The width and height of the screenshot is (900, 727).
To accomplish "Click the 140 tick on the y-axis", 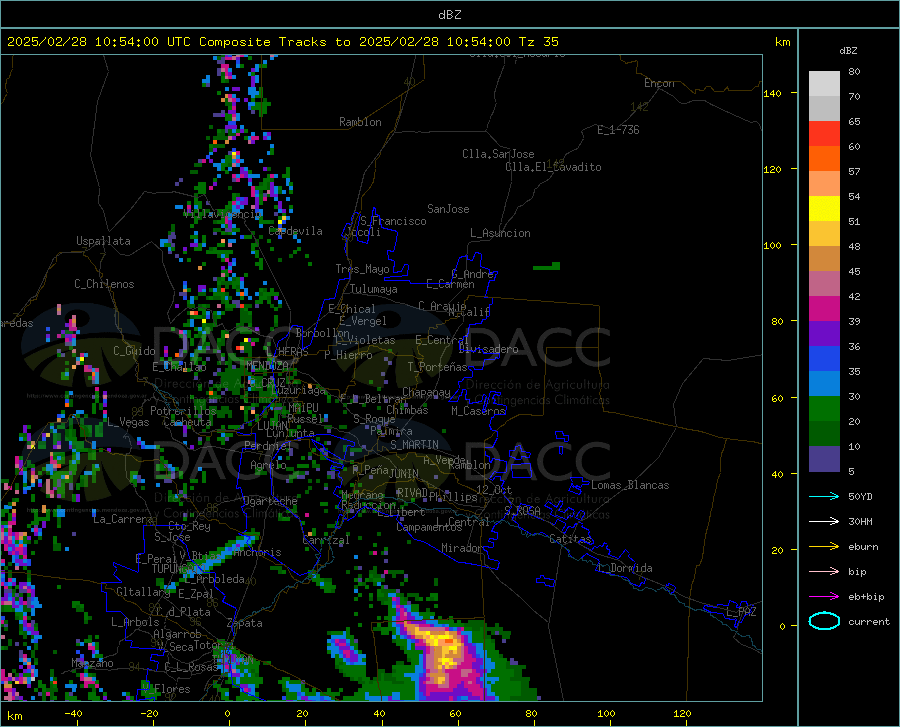I will (773, 93).
